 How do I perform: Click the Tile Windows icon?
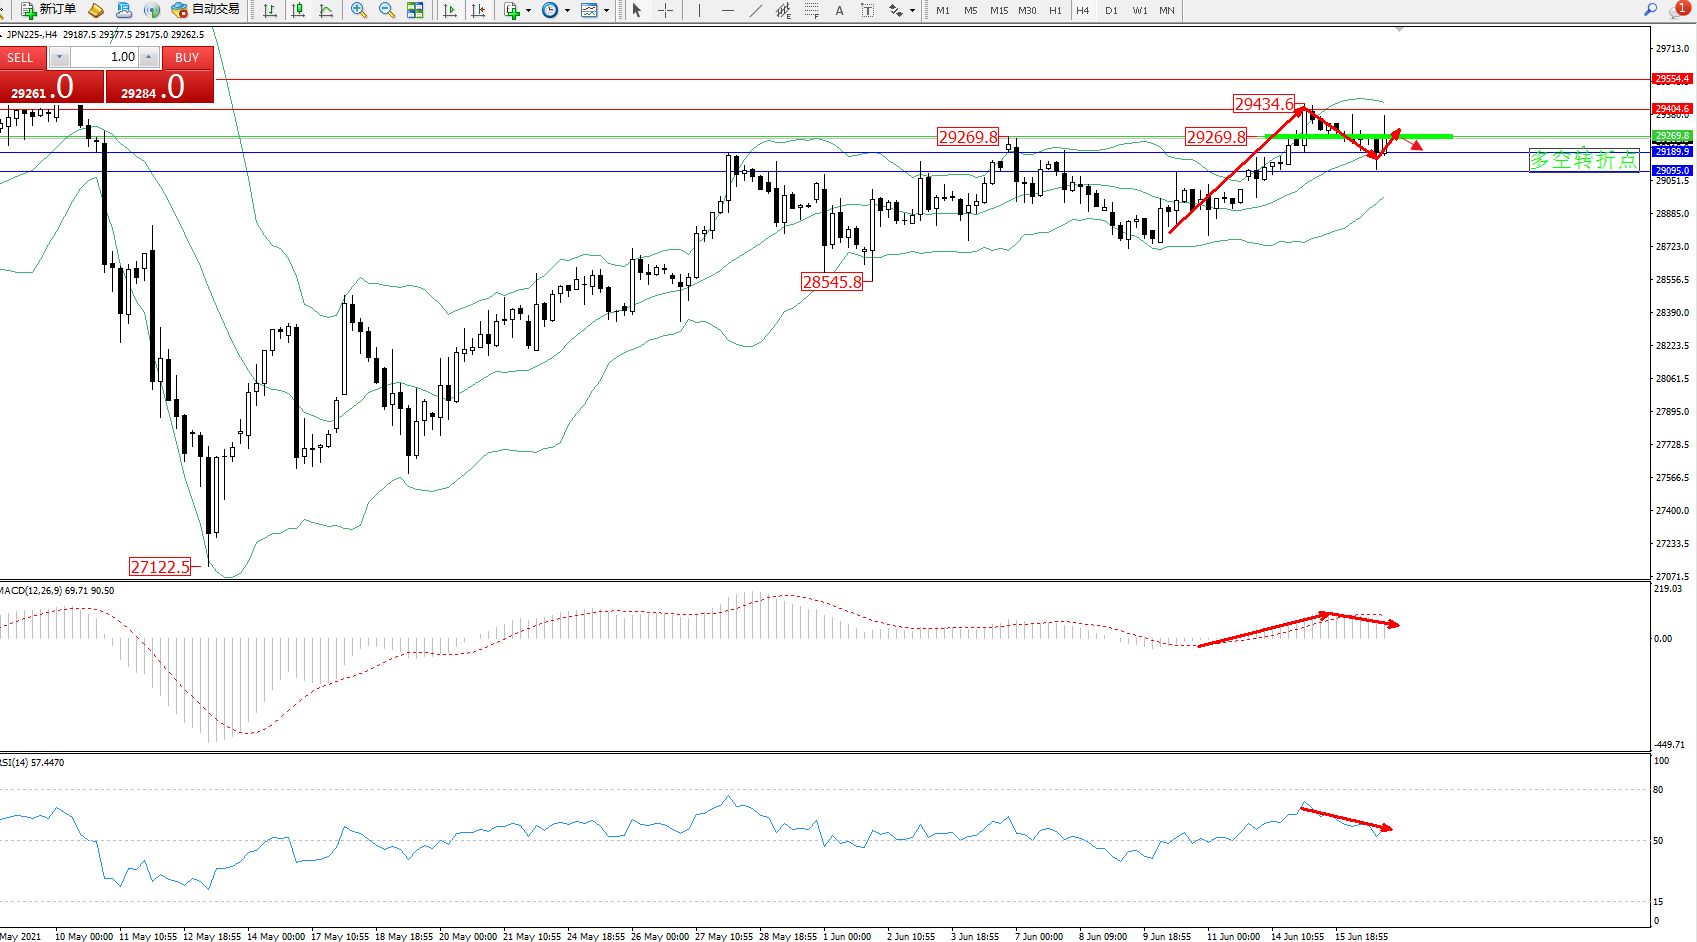click(415, 10)
